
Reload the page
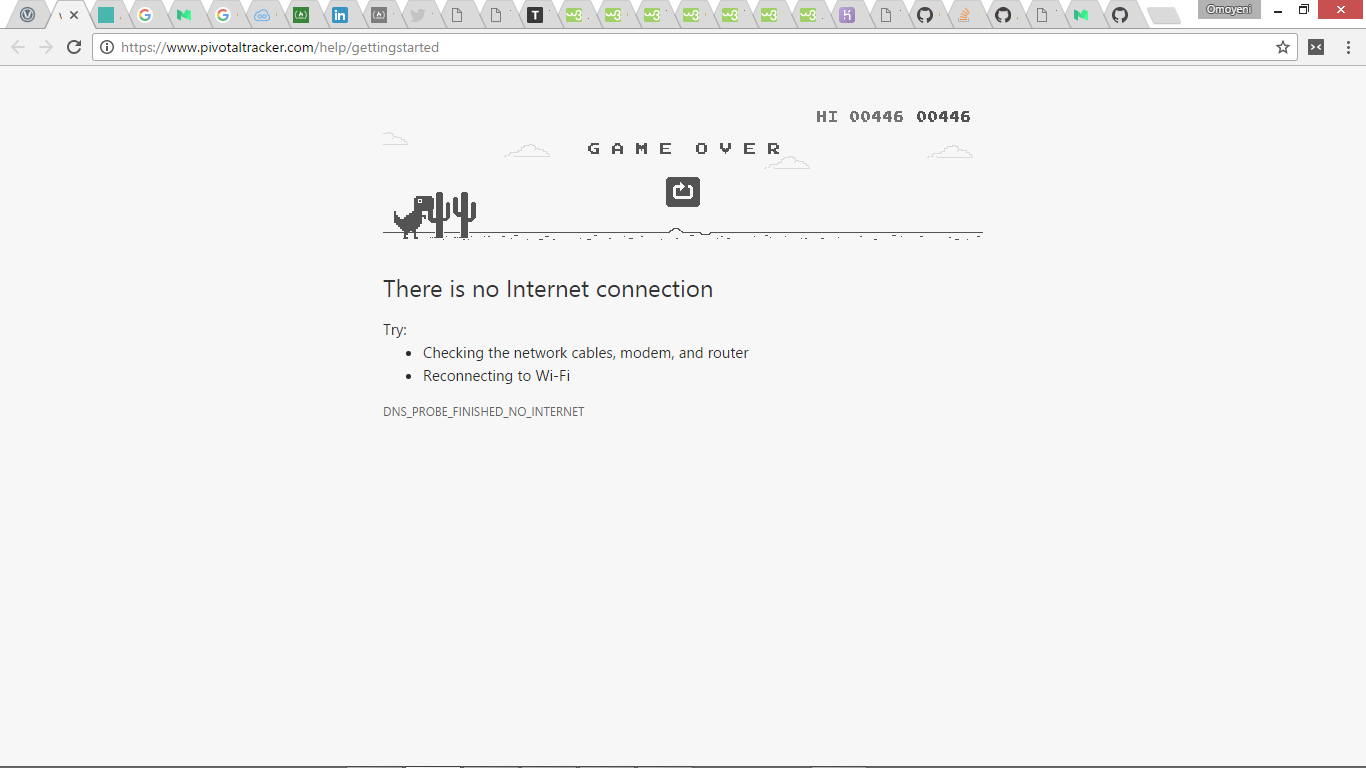coord(74,47)
